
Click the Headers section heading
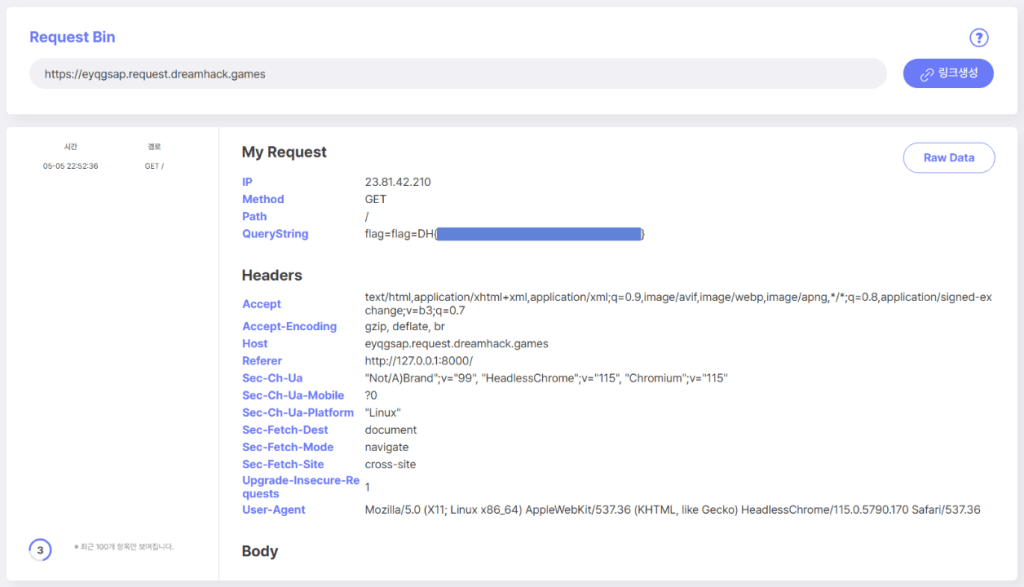[x=272, y=275]
